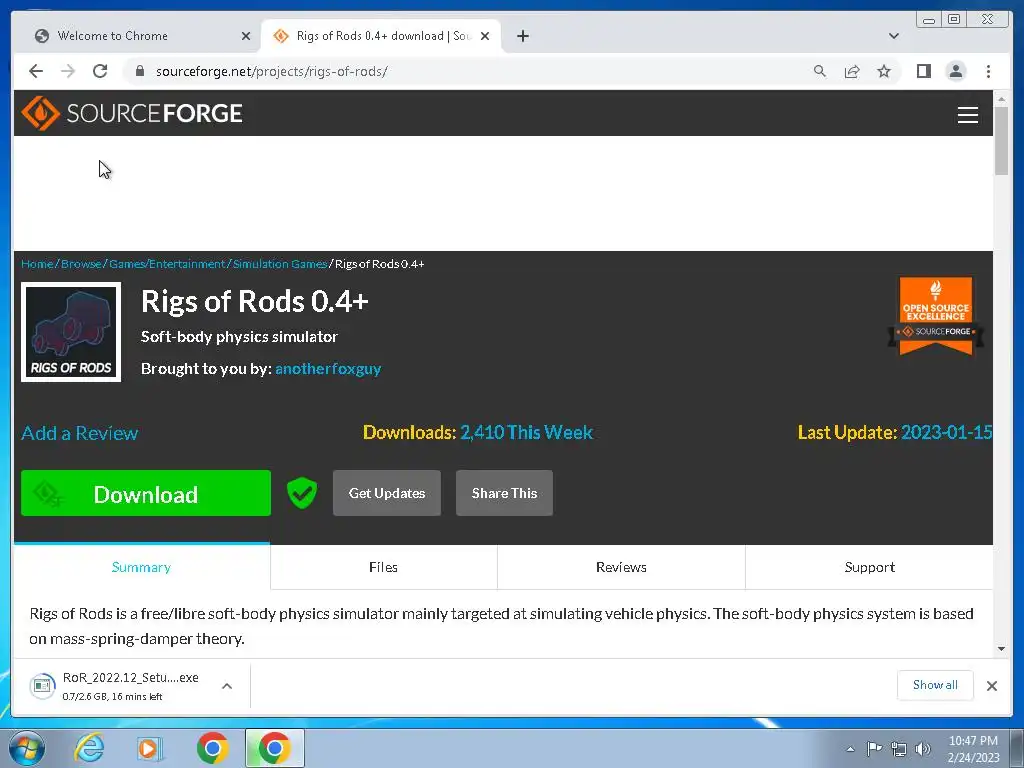
Task: Switch to the Files tab
Action: pyautogui.click(x=383, y=567)
